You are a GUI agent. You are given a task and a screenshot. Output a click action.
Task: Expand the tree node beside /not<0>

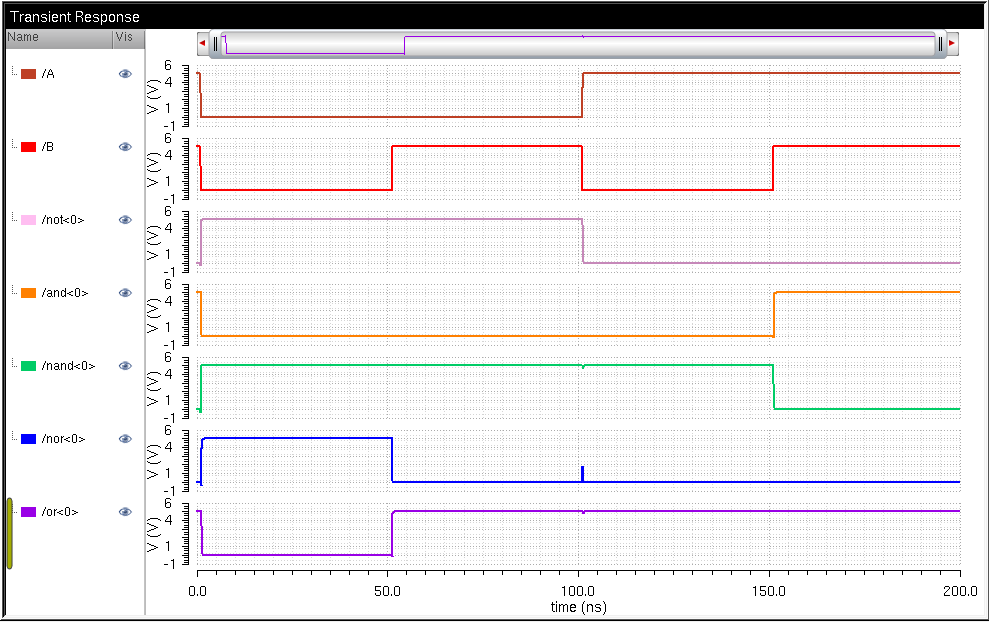pos(14,219)
